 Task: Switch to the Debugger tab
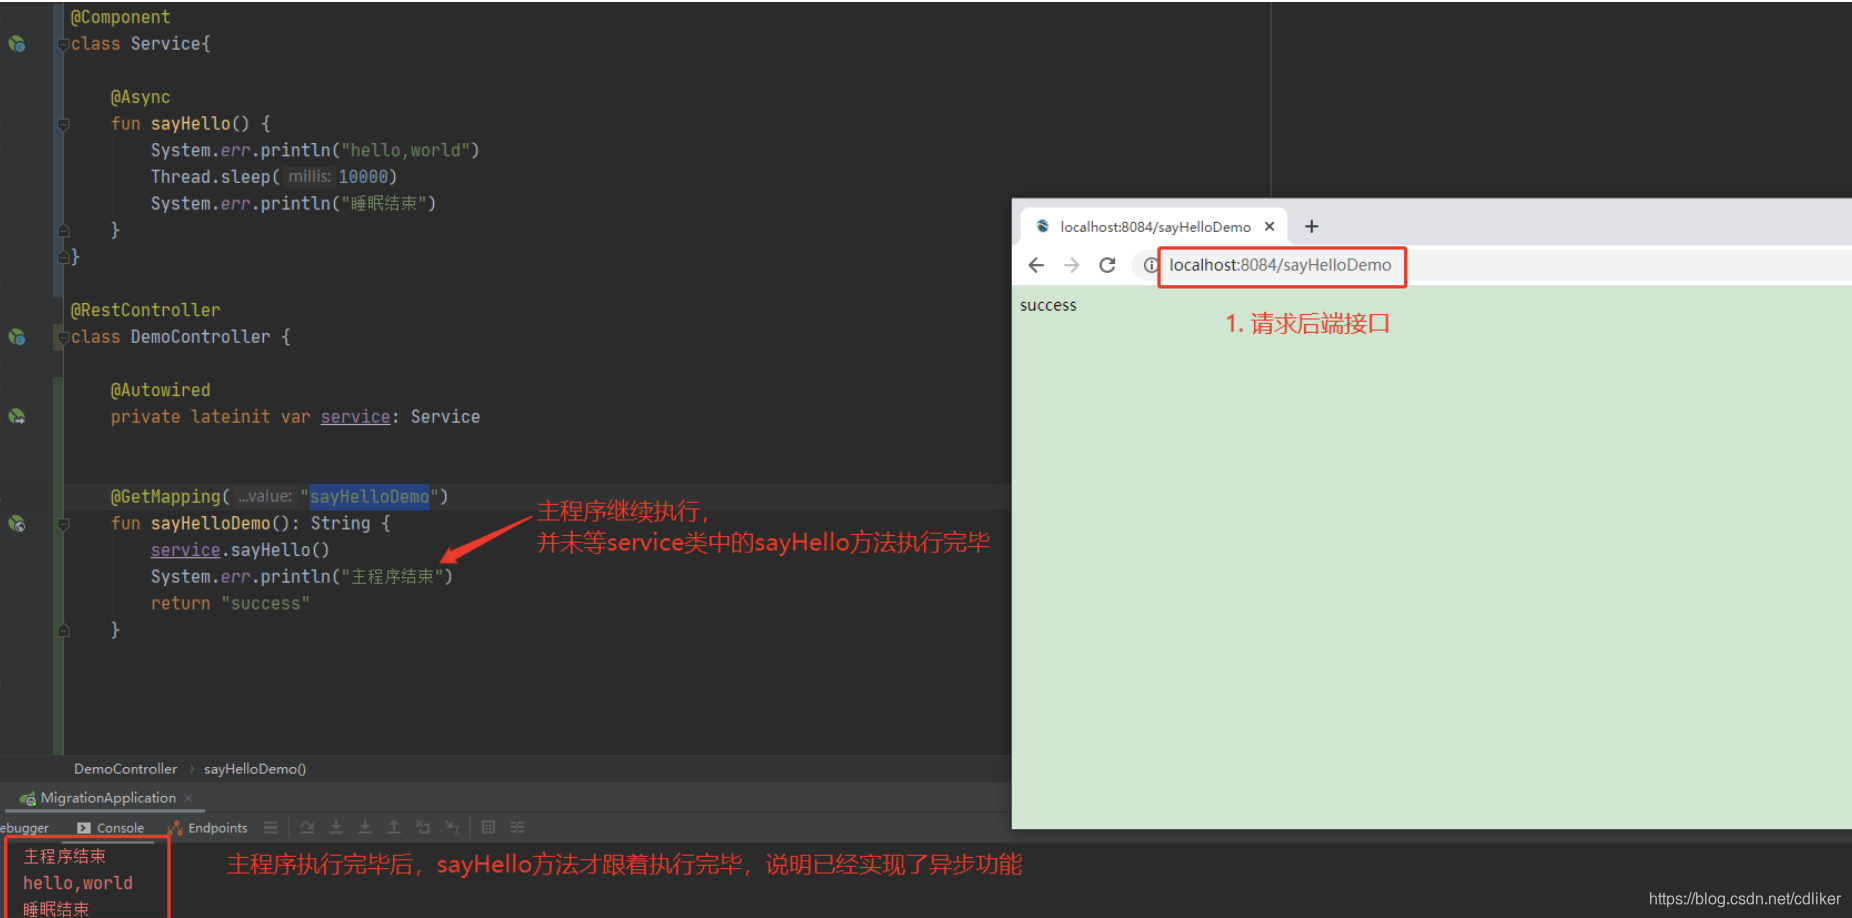pos(24,828)
